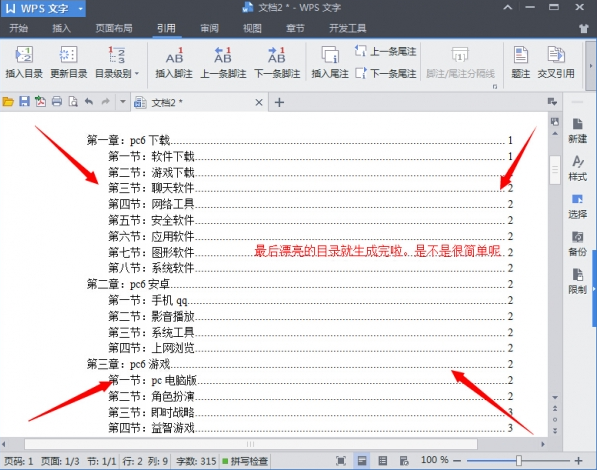This screenshot has height=470, width=598.
Task: Collapse the ribbon with the up chevron
Action: pyautogui.click(x=508, y=7)
